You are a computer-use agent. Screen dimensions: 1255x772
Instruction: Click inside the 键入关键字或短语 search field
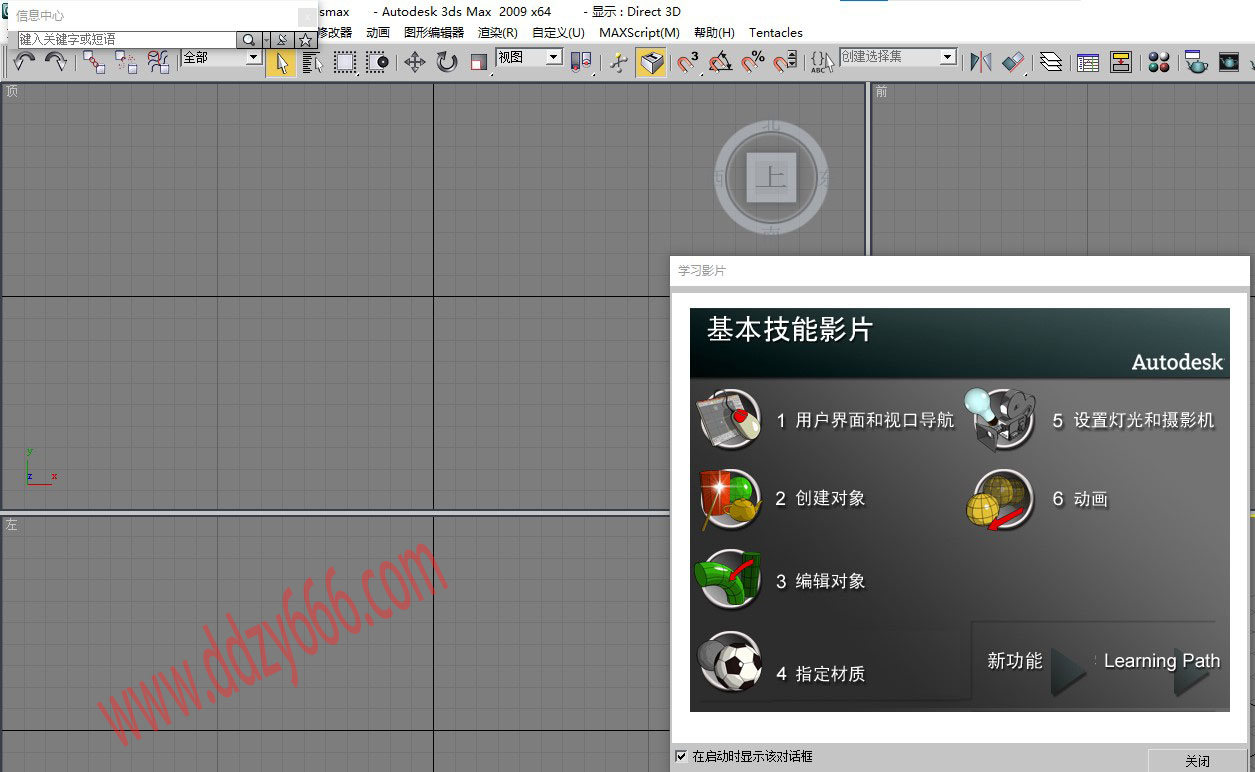(x=126, y=40)
